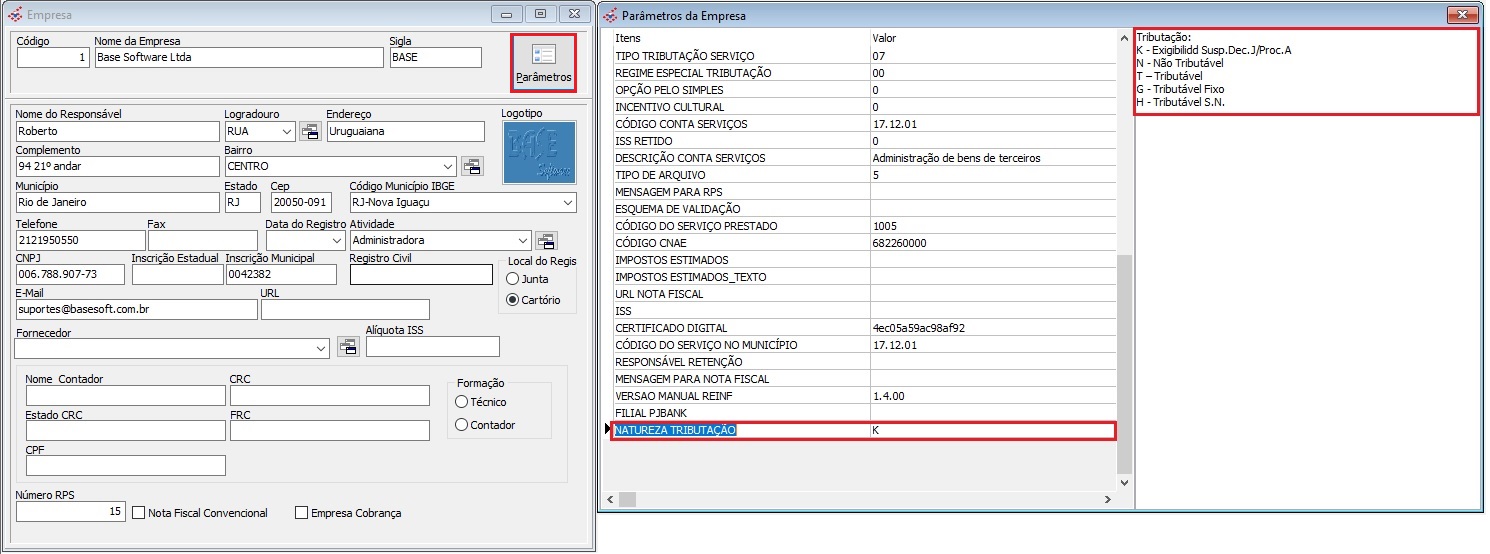Image resolution: width=1490 pixels, height=554 pixels.
Task: Click the parameters list vertical scrollbar
Action: coord(1125,360)
